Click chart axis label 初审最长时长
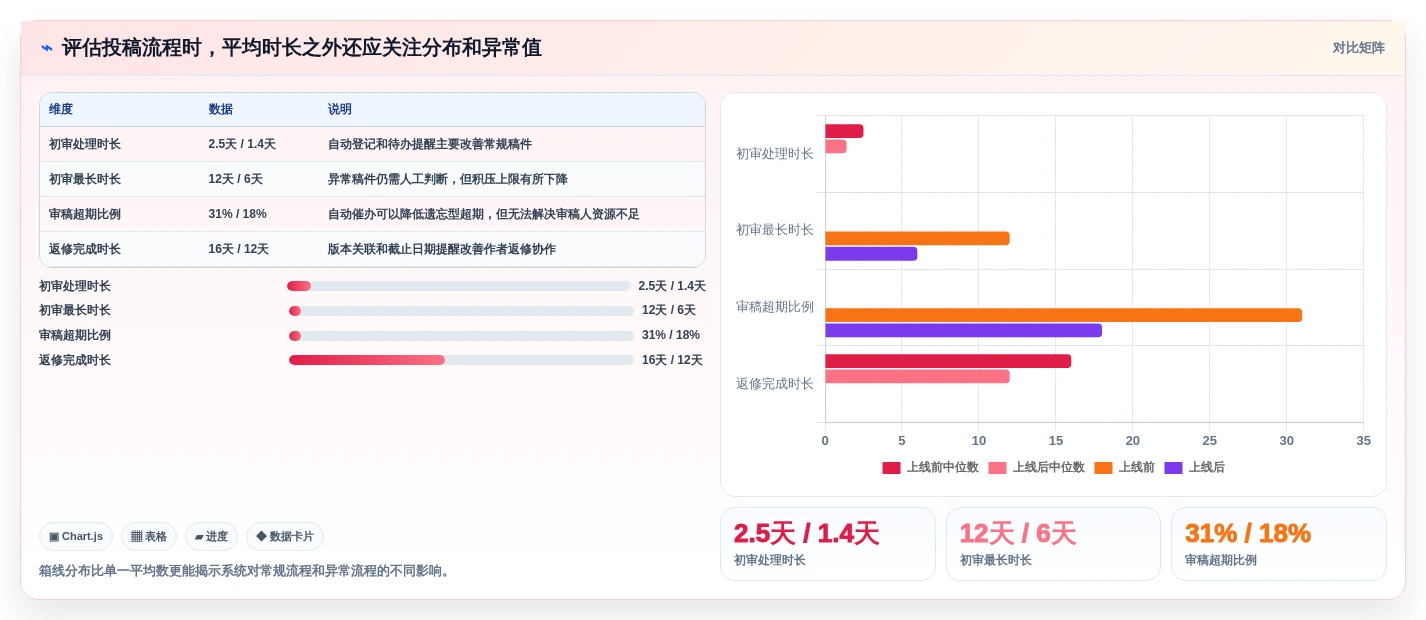 pos(775,230)
